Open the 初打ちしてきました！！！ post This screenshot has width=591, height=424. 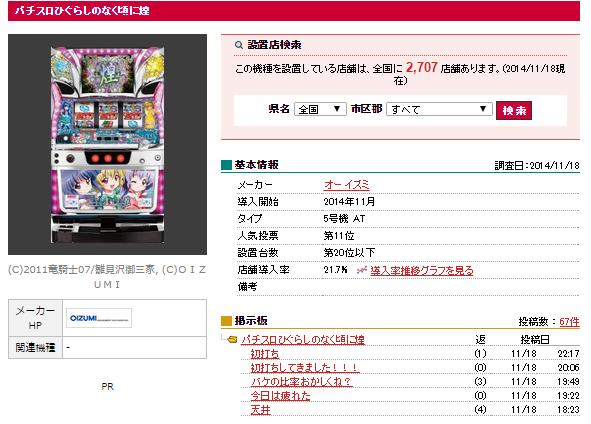[x=304, y=367]
